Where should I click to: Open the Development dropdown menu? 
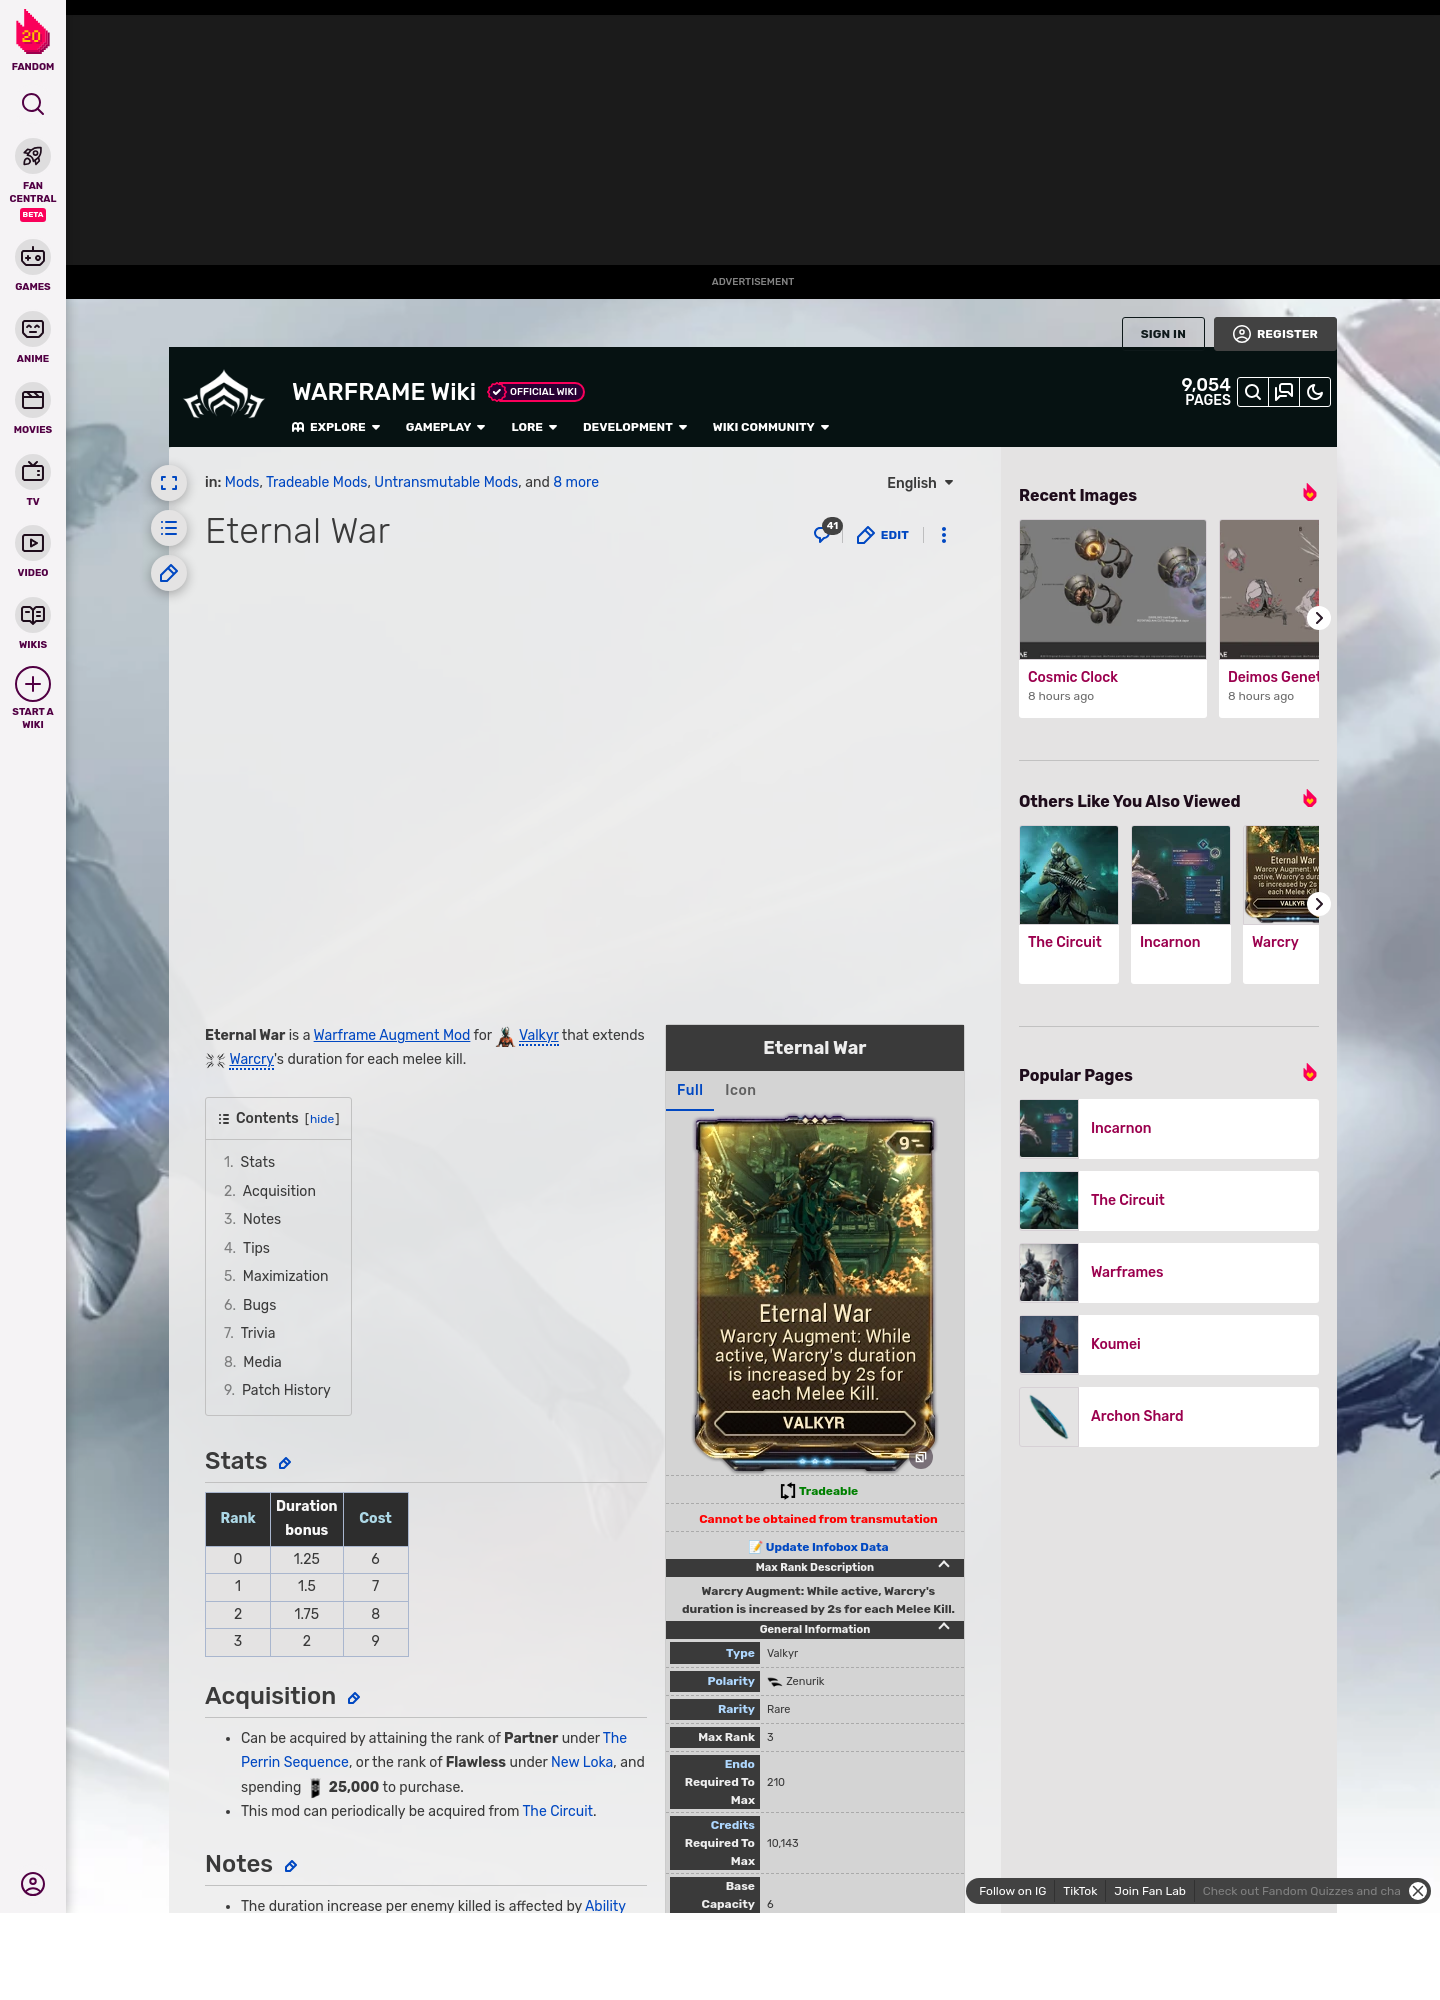click(635, 427)
